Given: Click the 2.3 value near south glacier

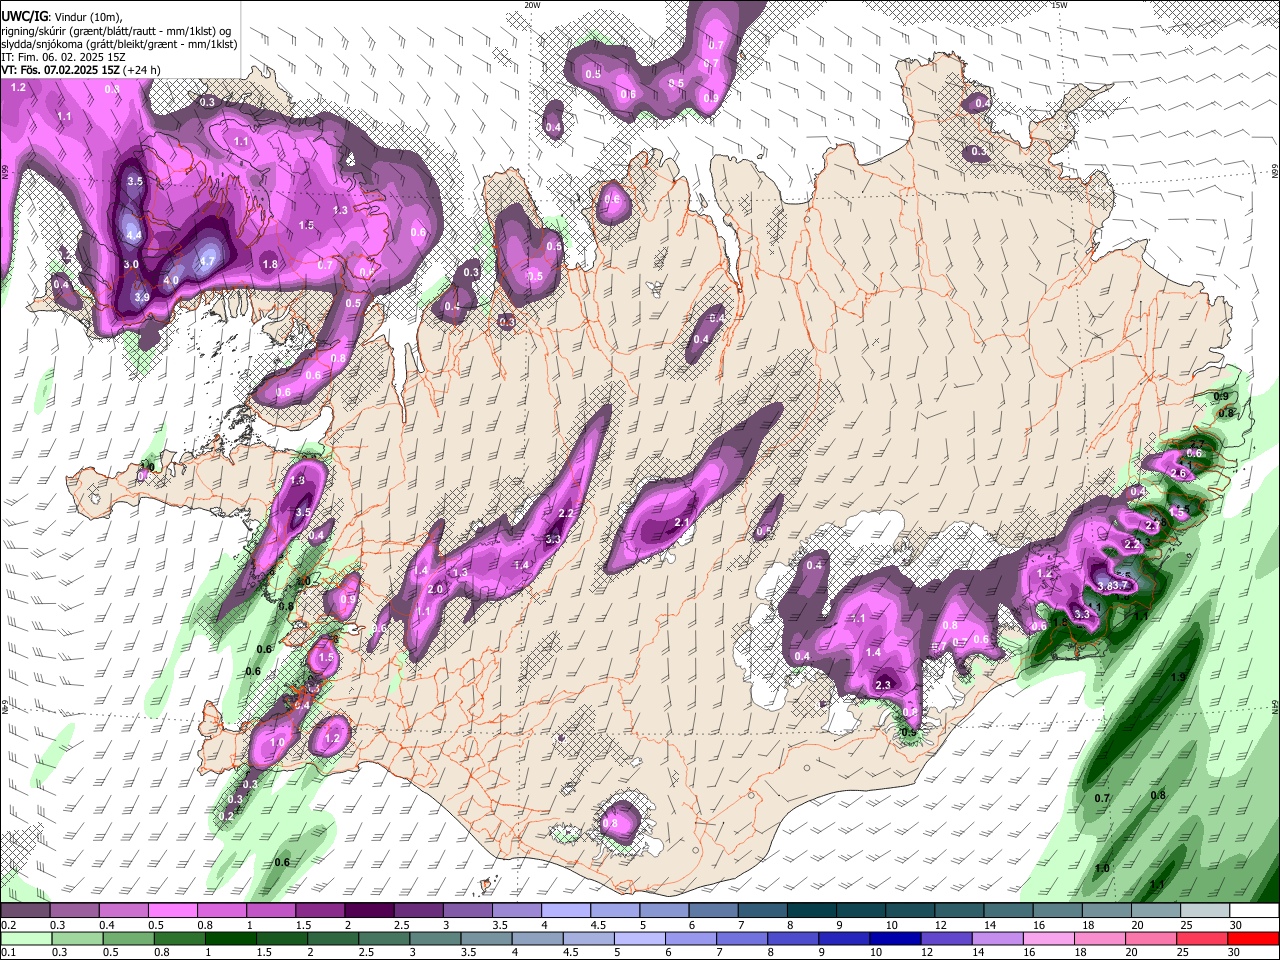Looking at the screenshot, I should coord(883,685).
